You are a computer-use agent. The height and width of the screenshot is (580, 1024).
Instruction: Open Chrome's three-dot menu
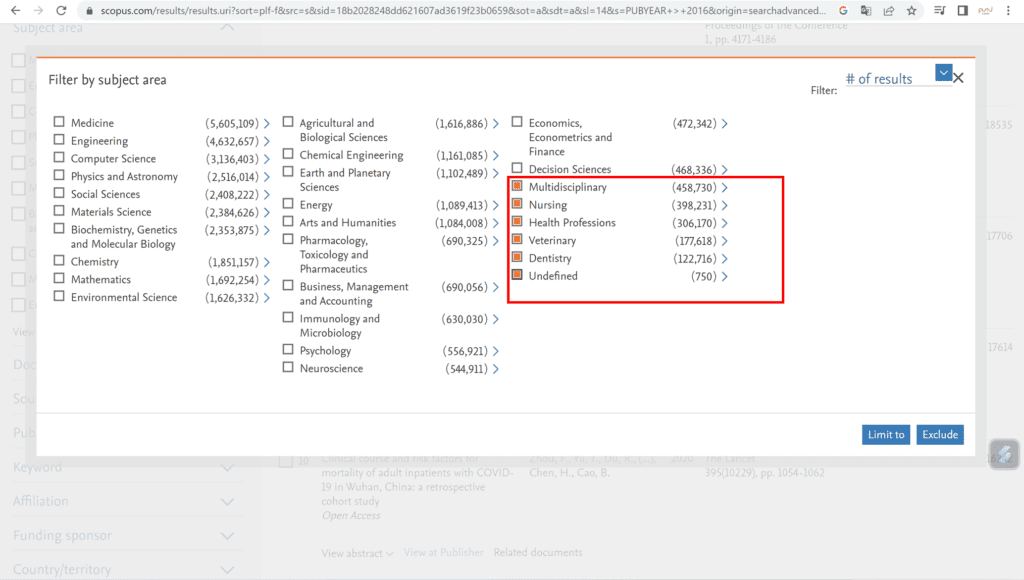pyautogui.click(x=1008, y=11)
